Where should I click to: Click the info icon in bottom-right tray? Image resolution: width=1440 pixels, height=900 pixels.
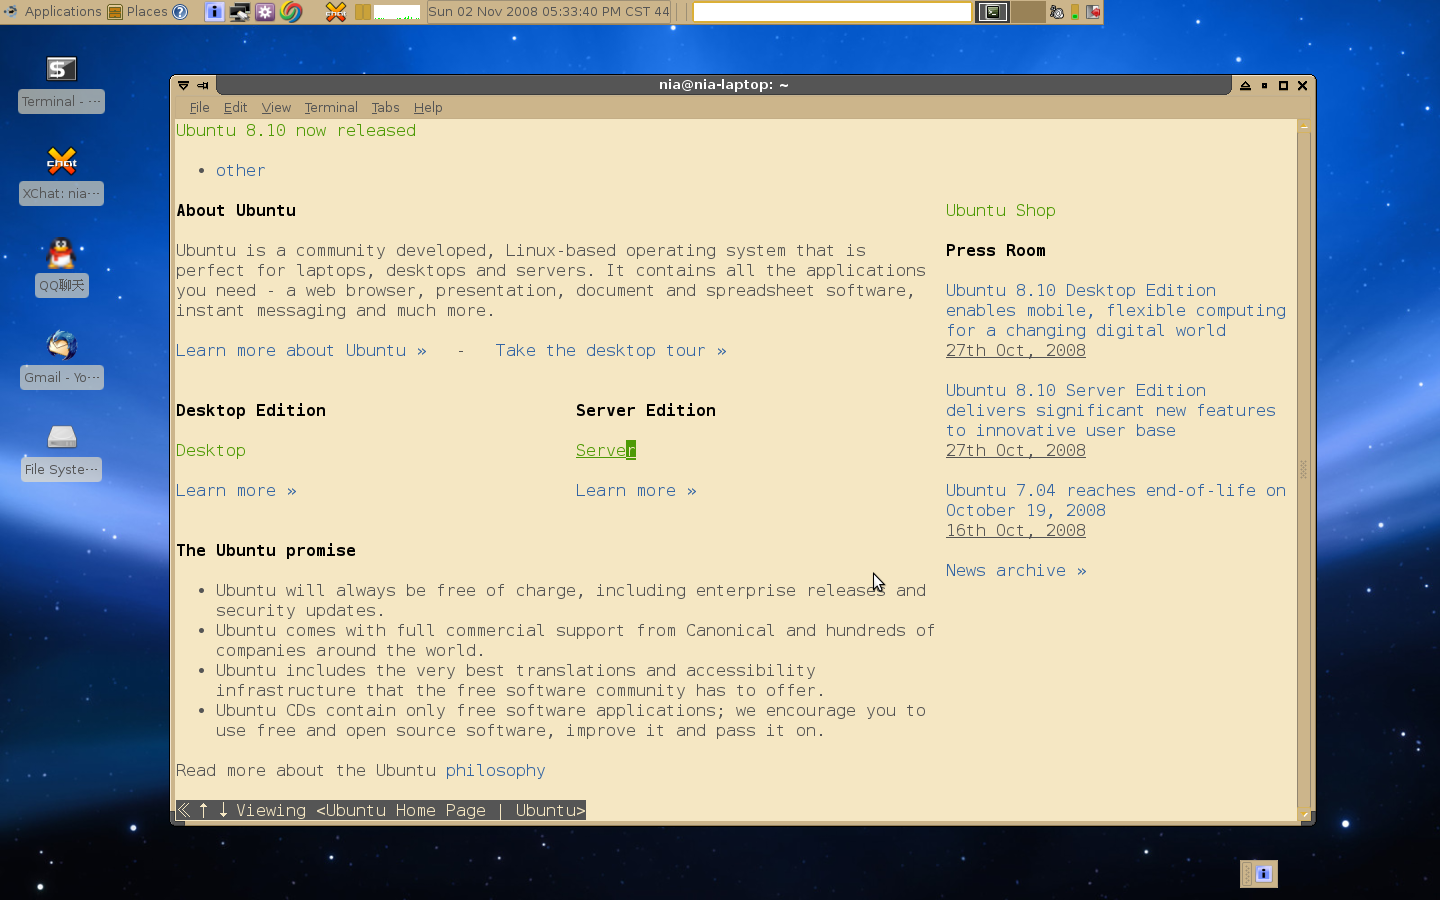point(1264,874)
